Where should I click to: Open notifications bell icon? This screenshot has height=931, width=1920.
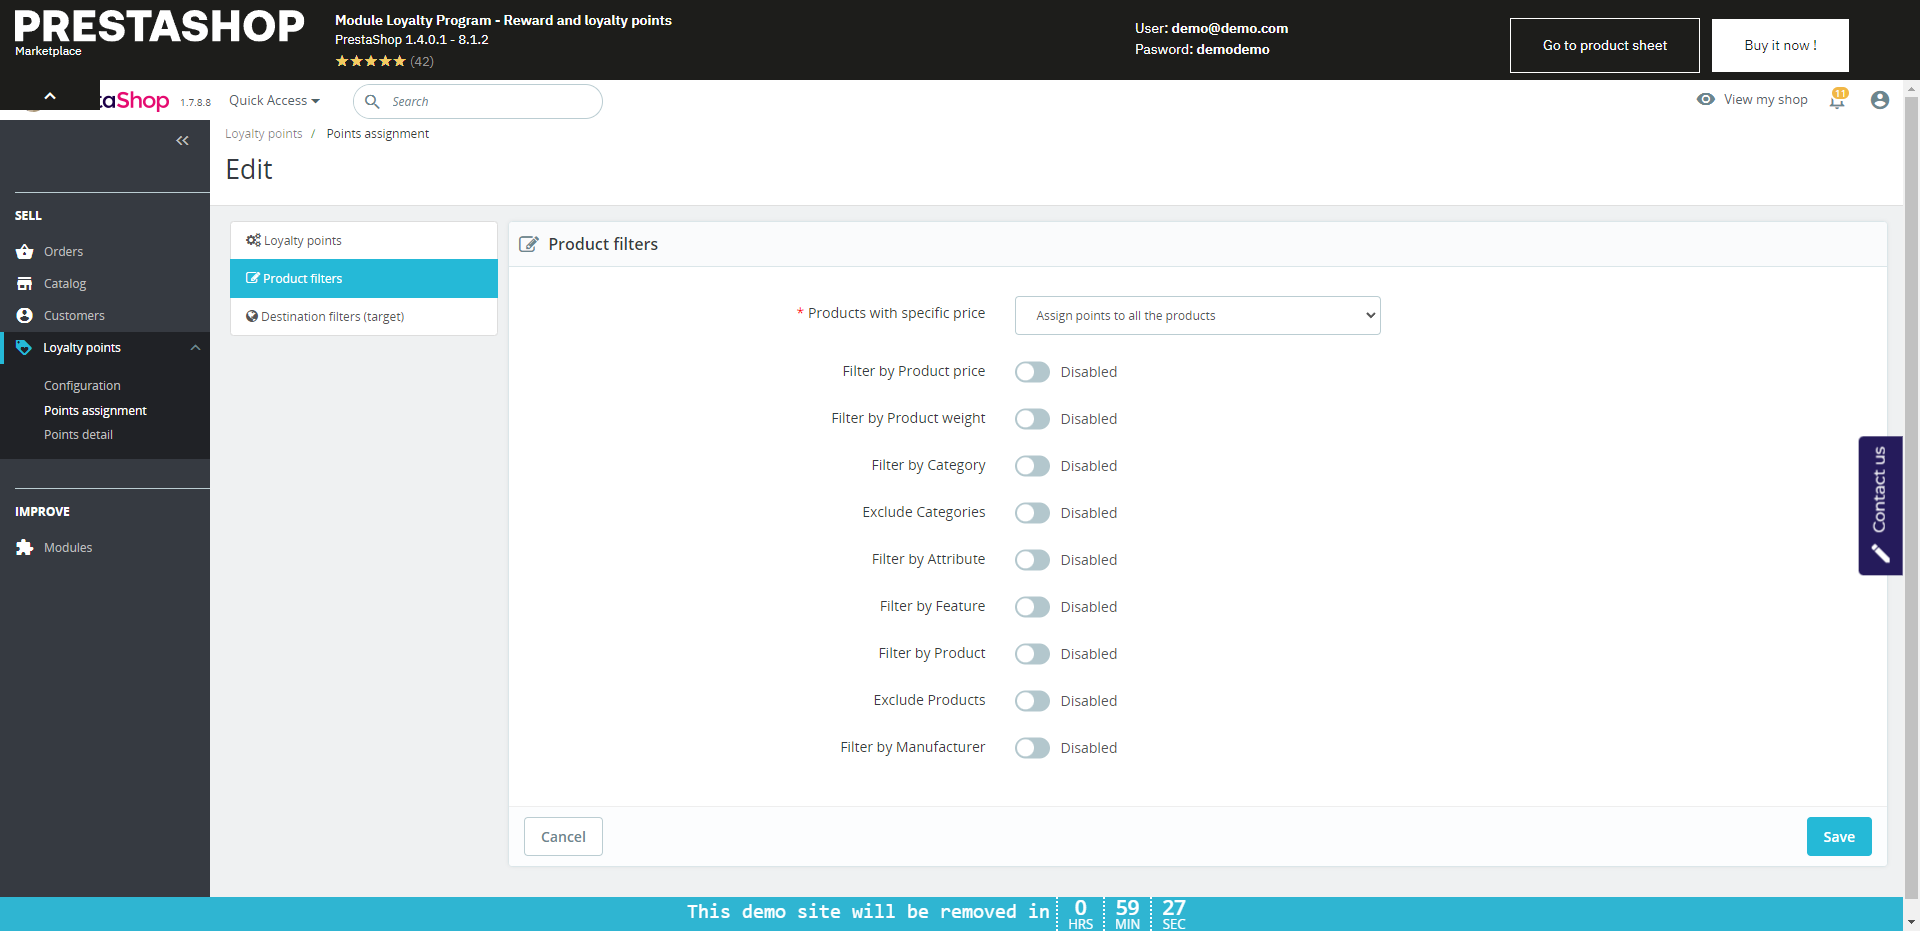click(x=1838, y=99)
